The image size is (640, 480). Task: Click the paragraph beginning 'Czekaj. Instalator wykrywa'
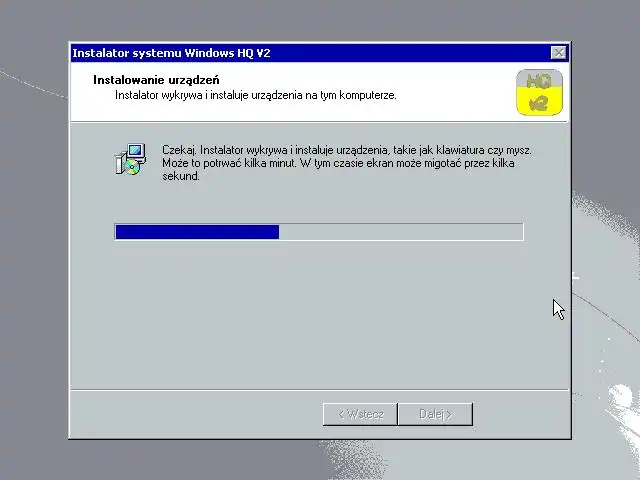tap(347, 163)
